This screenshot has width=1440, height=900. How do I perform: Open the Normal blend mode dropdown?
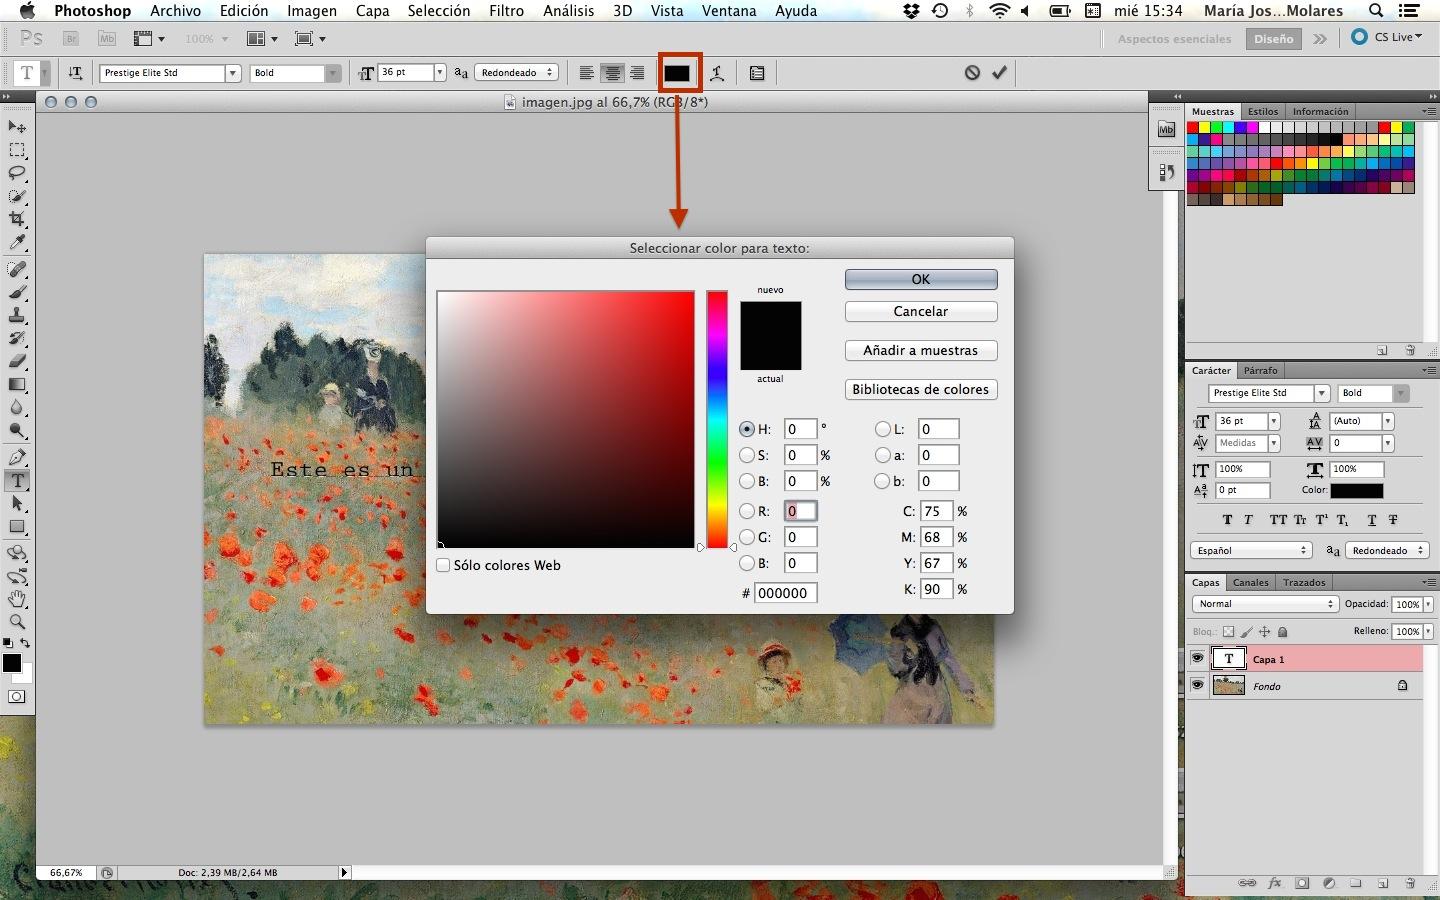[1264, 604]
